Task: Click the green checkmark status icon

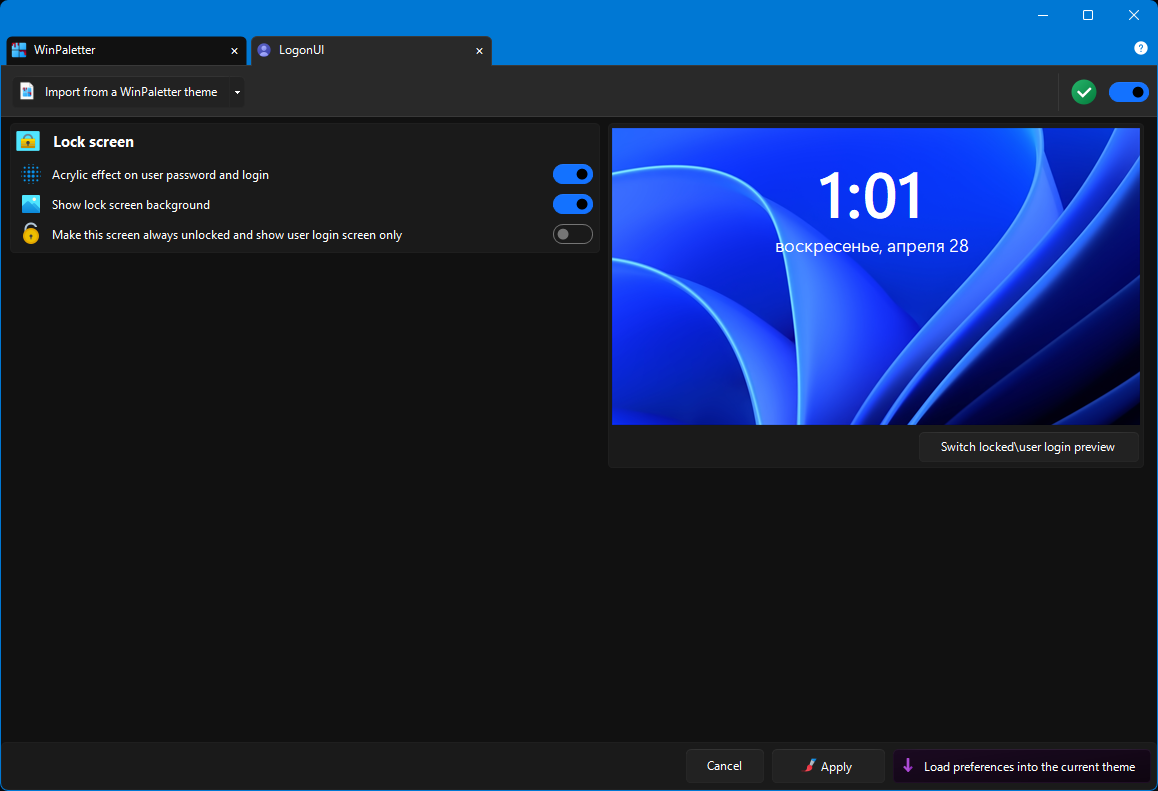Action: 1083,92
